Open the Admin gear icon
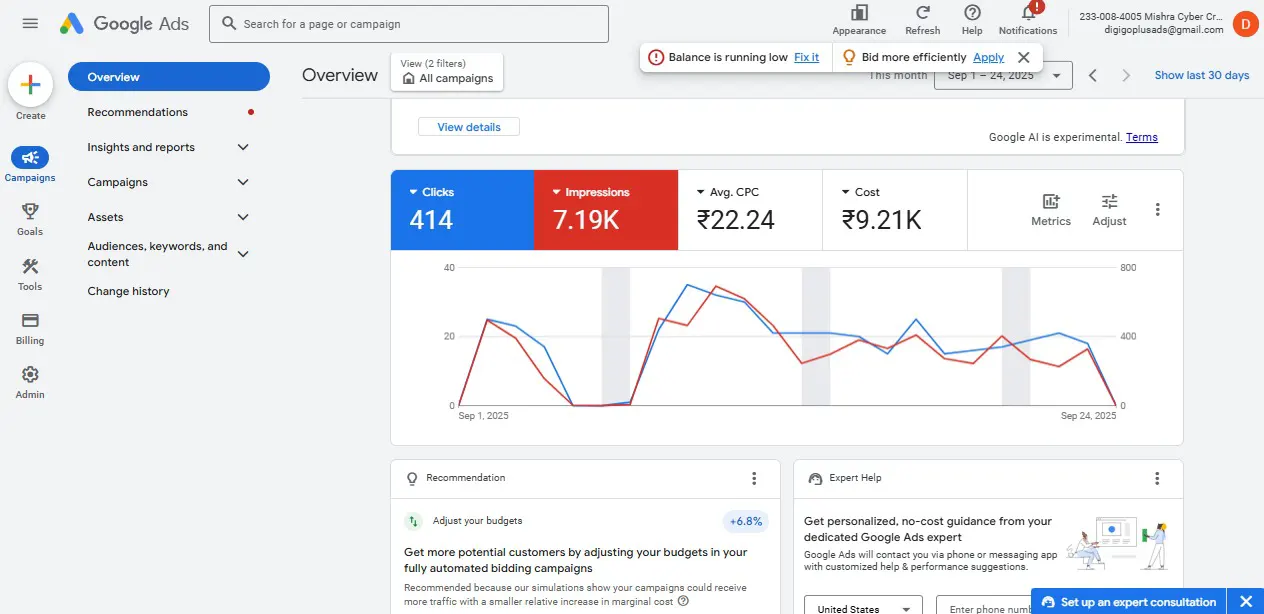Screen dimensions: 1264x614 30,375
